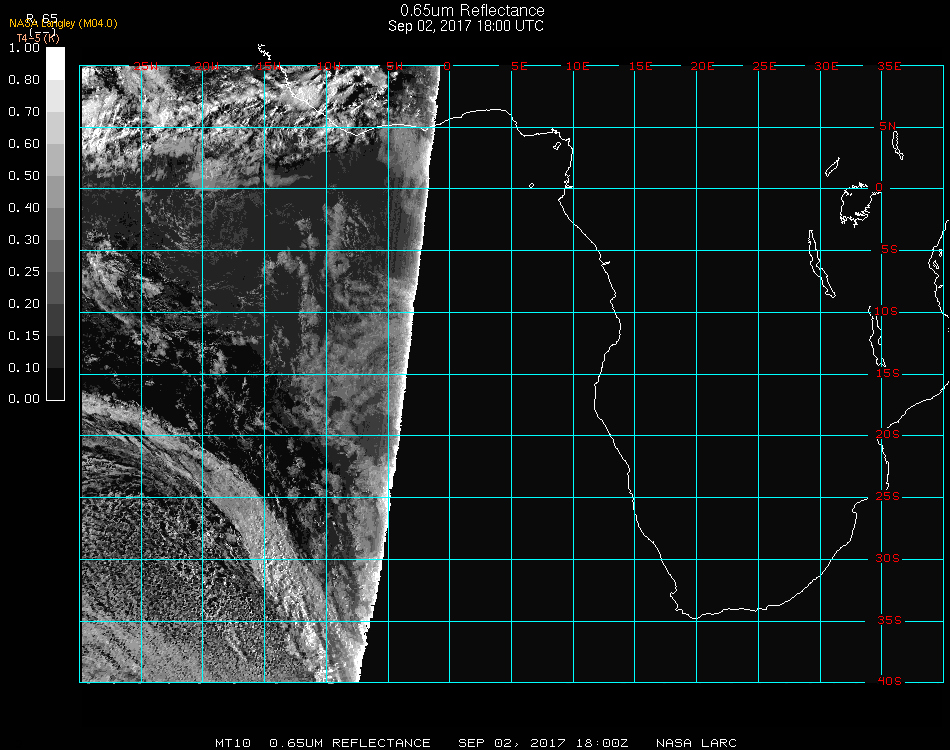This screenshot has width=950, height=750.
Task: Click the 0.30 colorbar scale value
Action: [24, 240]
